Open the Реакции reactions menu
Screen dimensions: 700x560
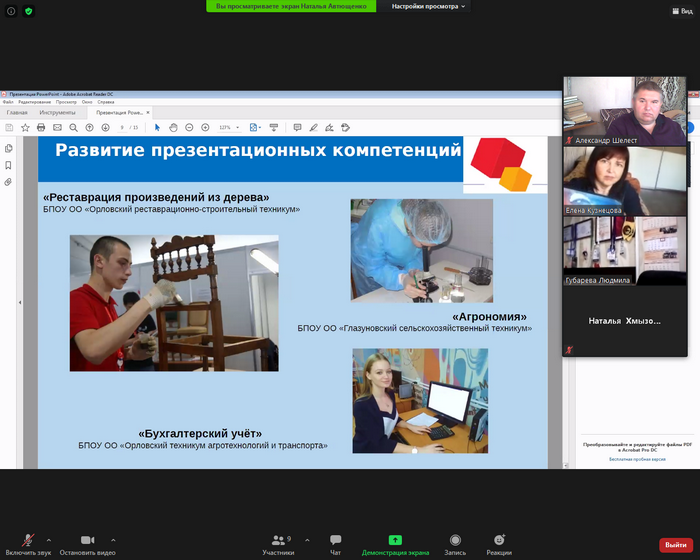coord(499,543)
